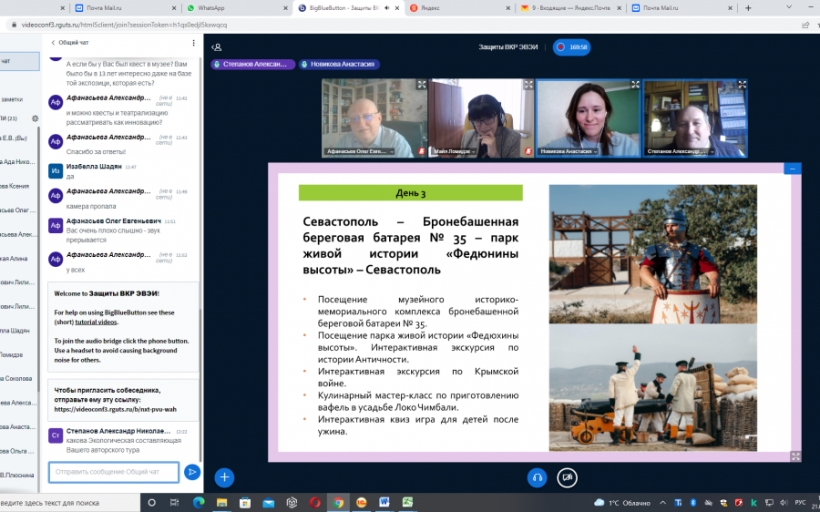Fullscreen Майя Ломидзе webcam video

click(x=528, y=84)
